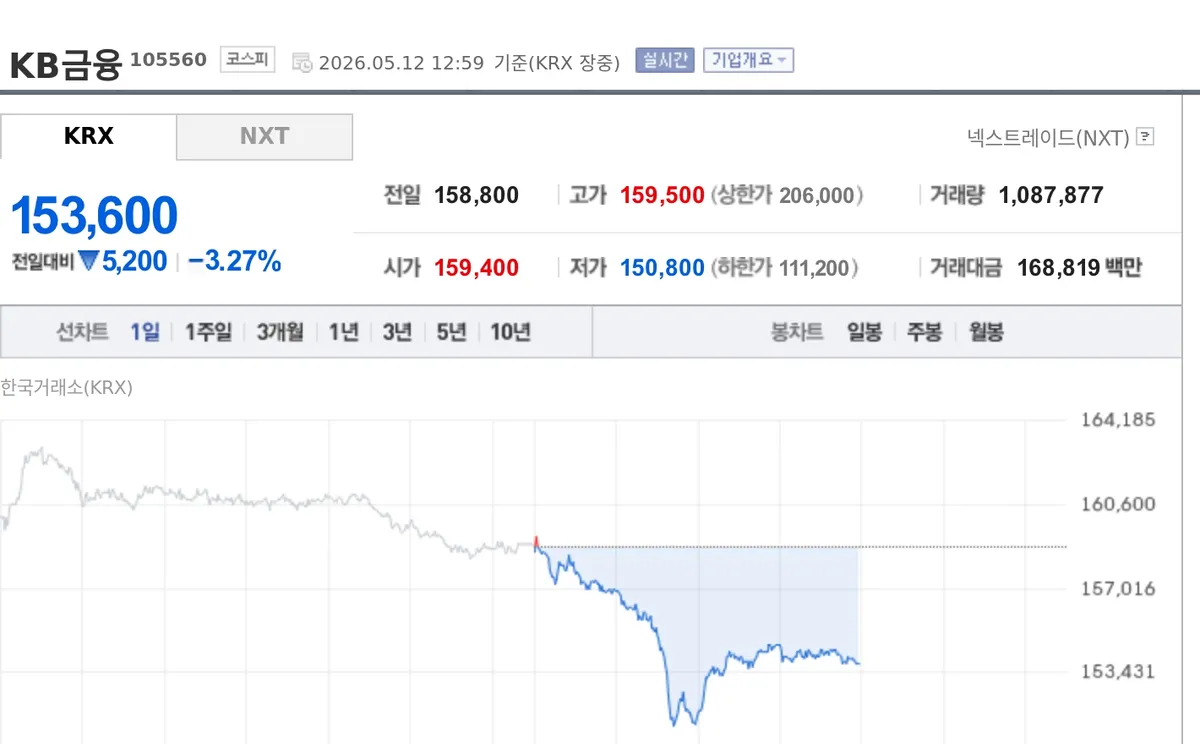Click the clock icon beside the date
1200x744 pixels.
(301, 63)
